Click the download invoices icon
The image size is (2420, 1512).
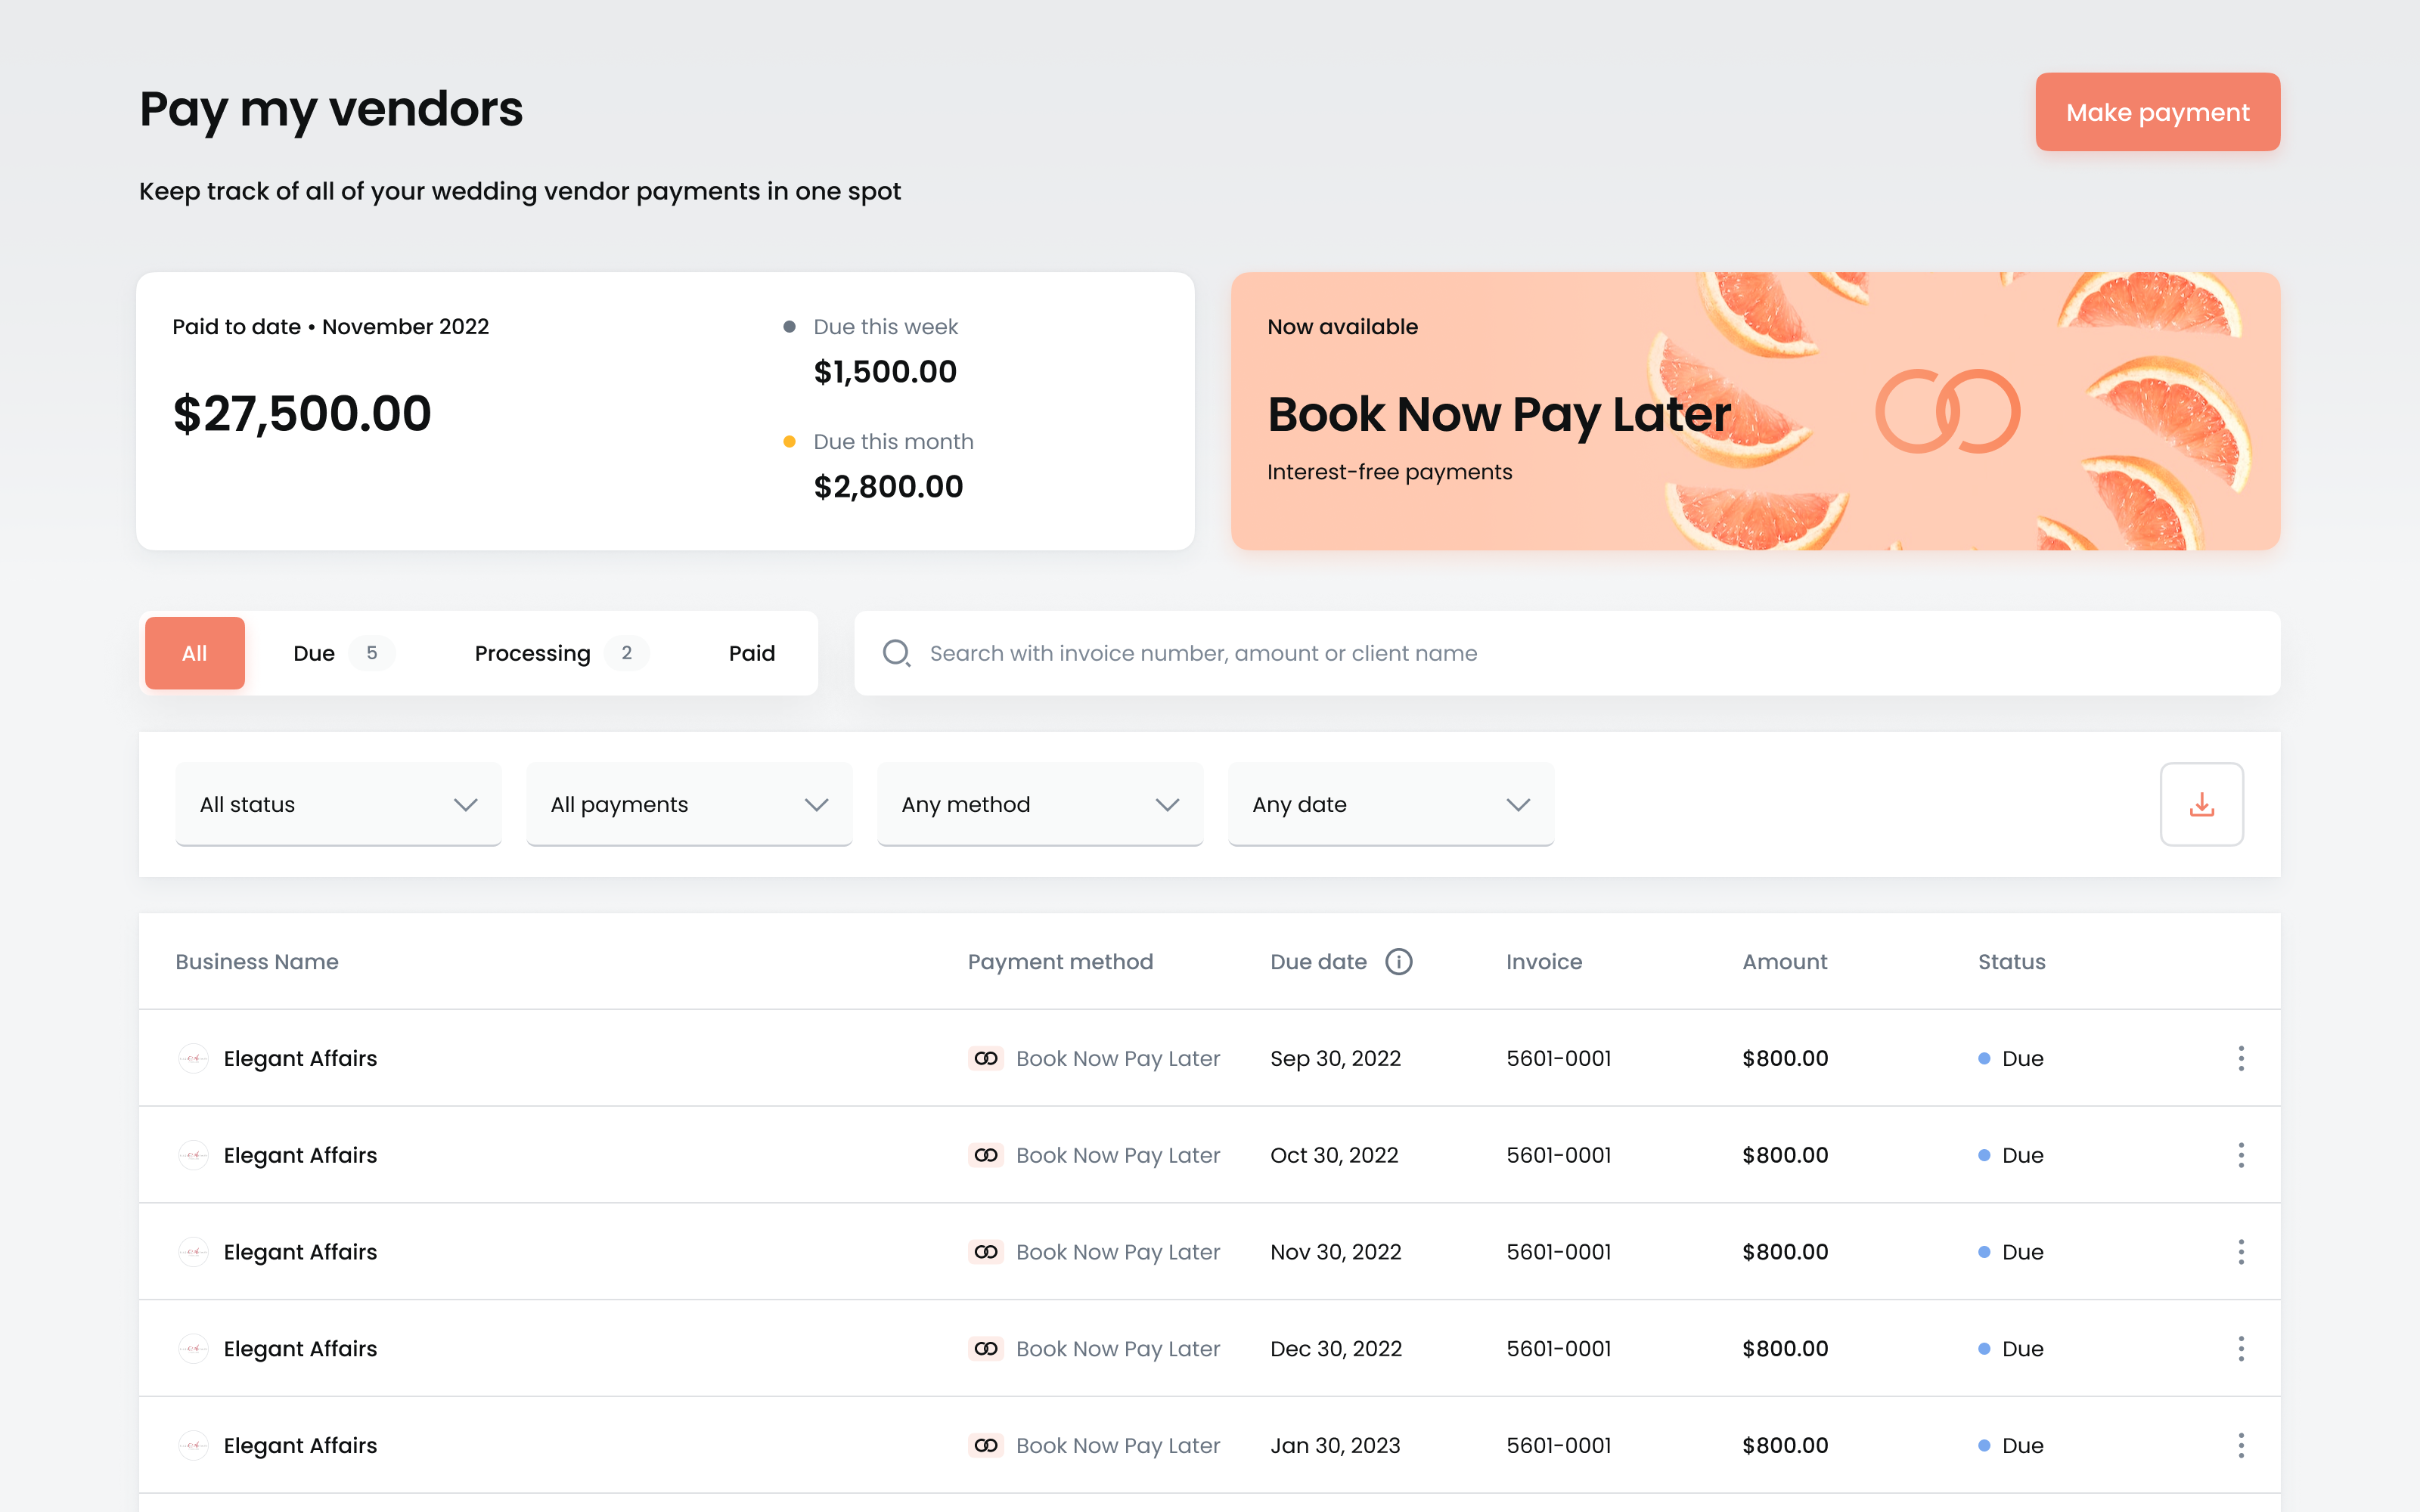[2201, 804]
